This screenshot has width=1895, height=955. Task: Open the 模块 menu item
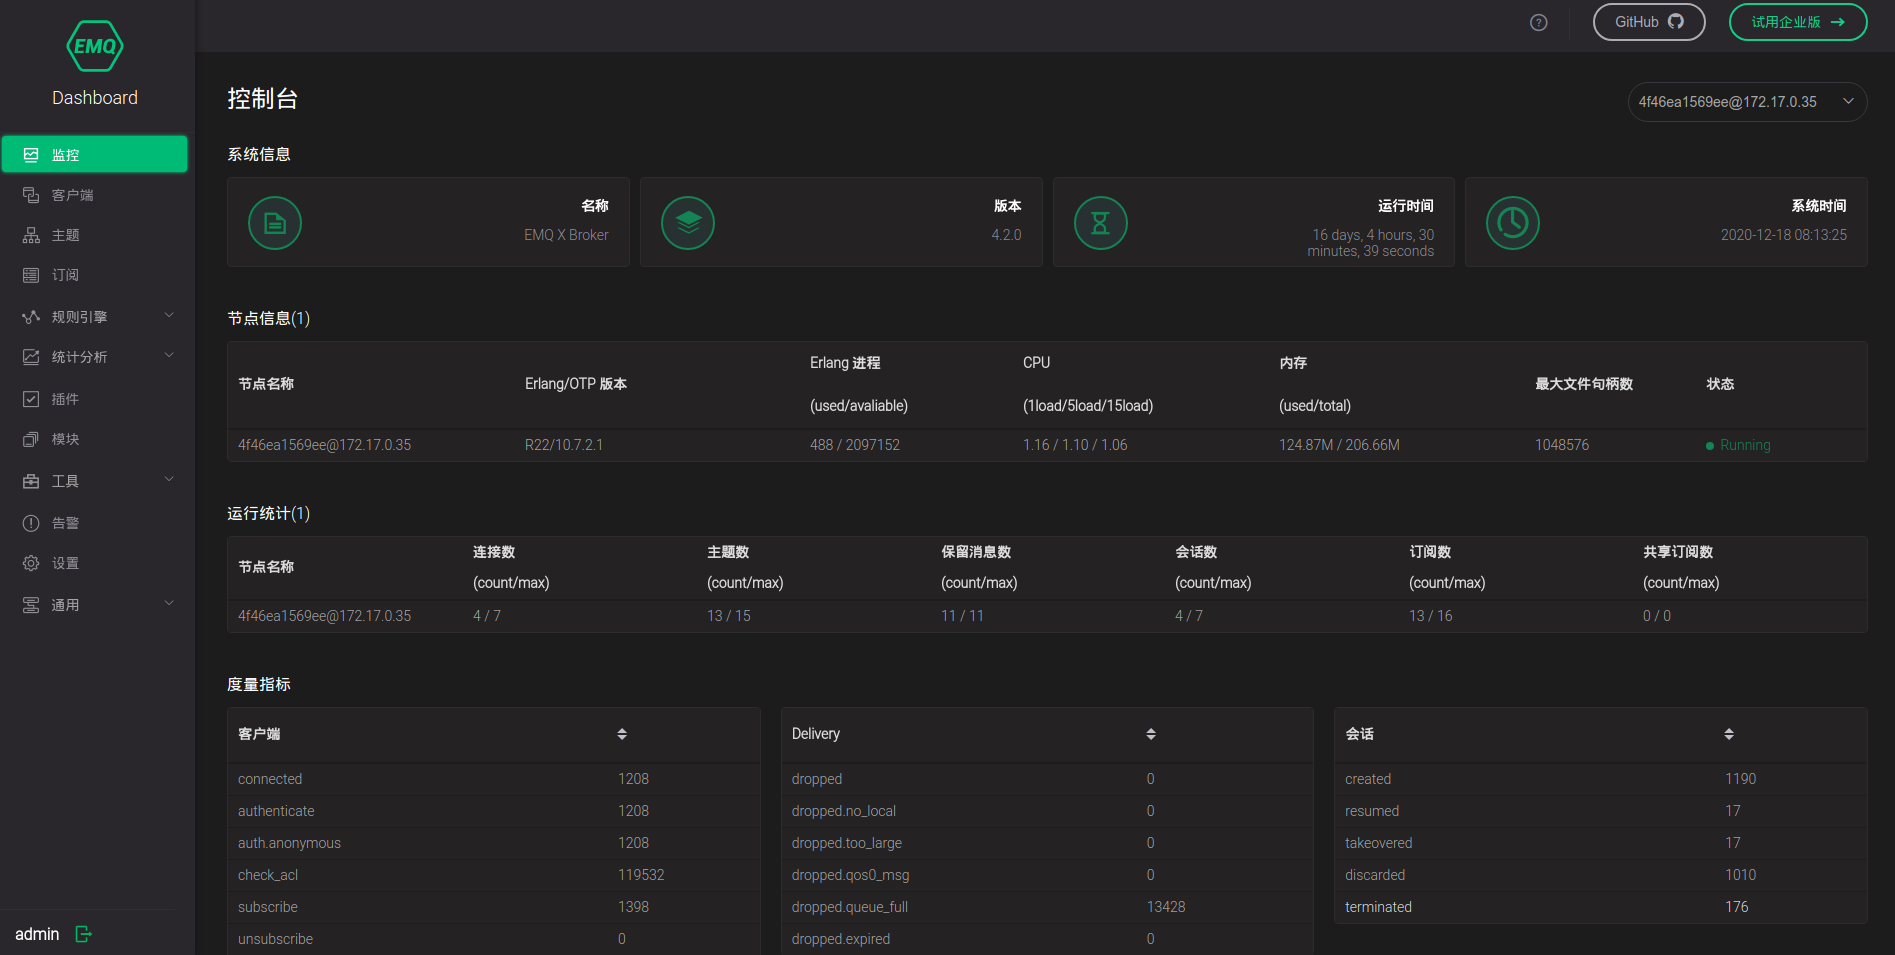tap(95, 439)
